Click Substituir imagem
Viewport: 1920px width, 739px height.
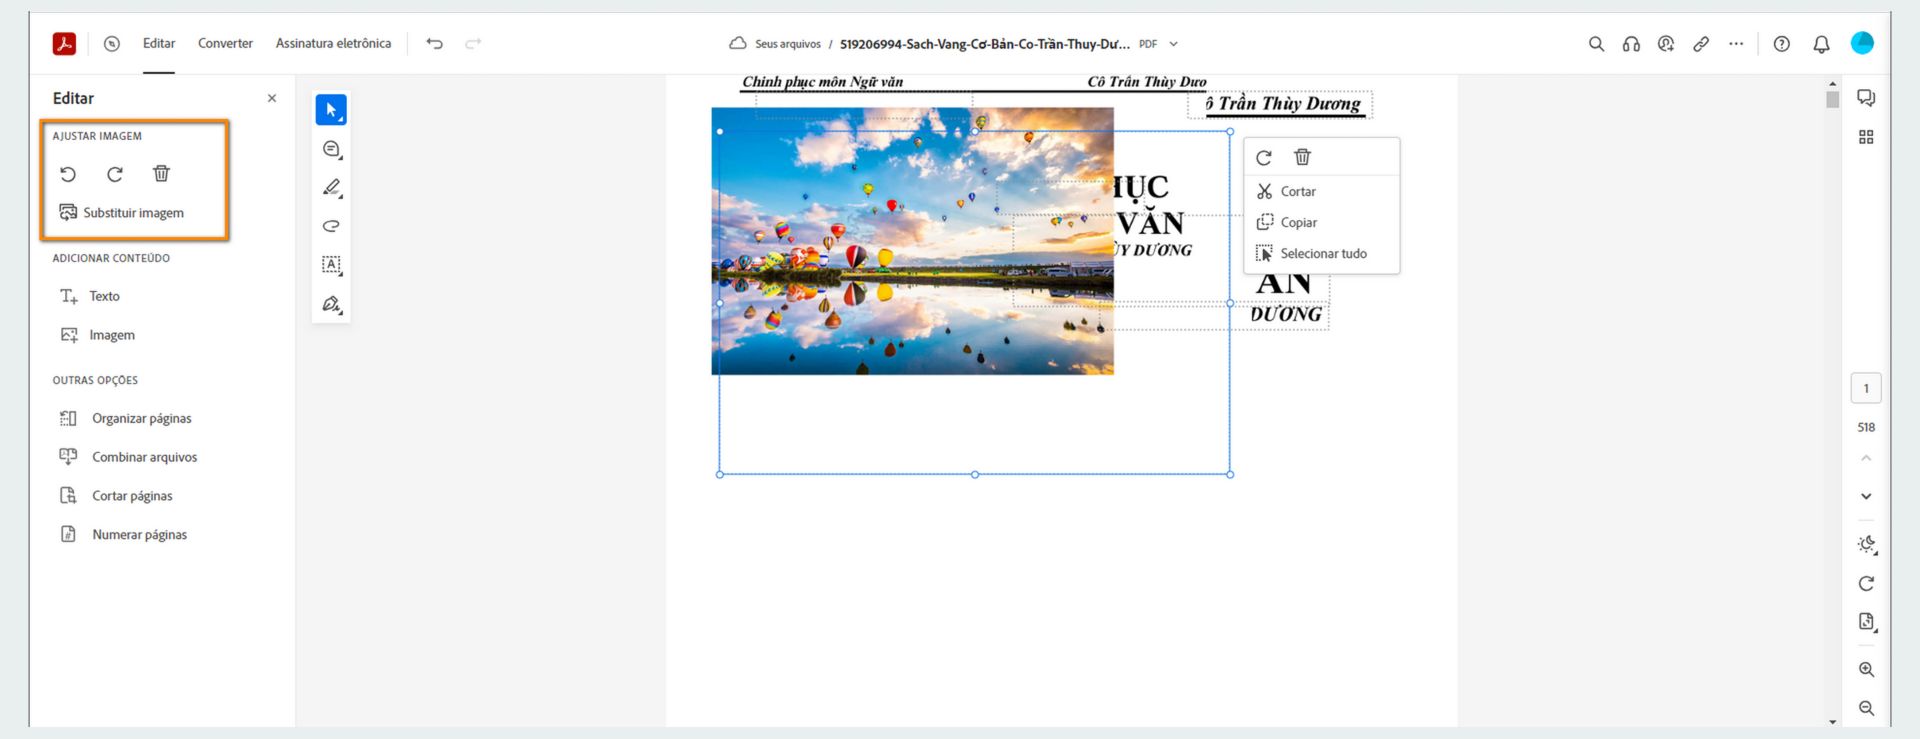(122, 213)
